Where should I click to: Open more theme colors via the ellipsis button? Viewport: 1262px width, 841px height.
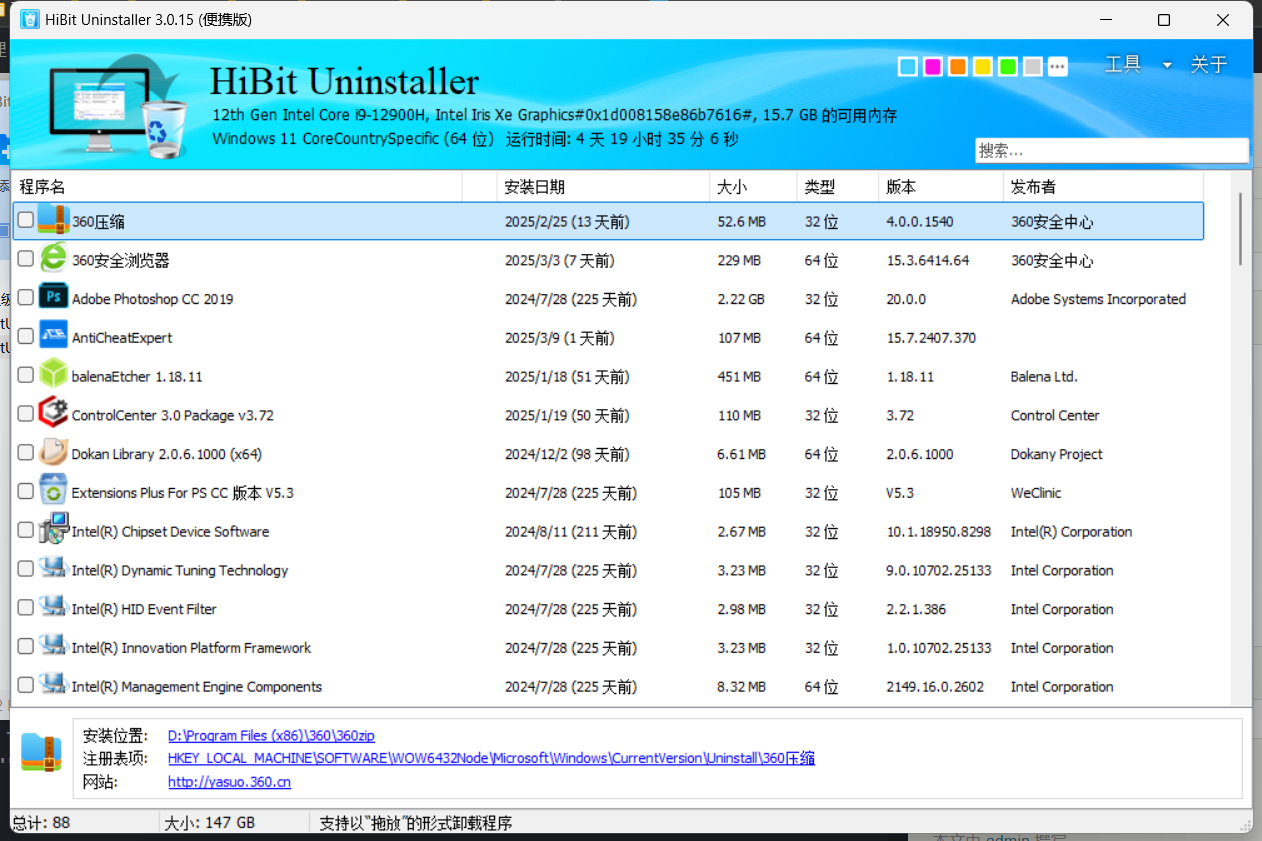(1058, 66)
